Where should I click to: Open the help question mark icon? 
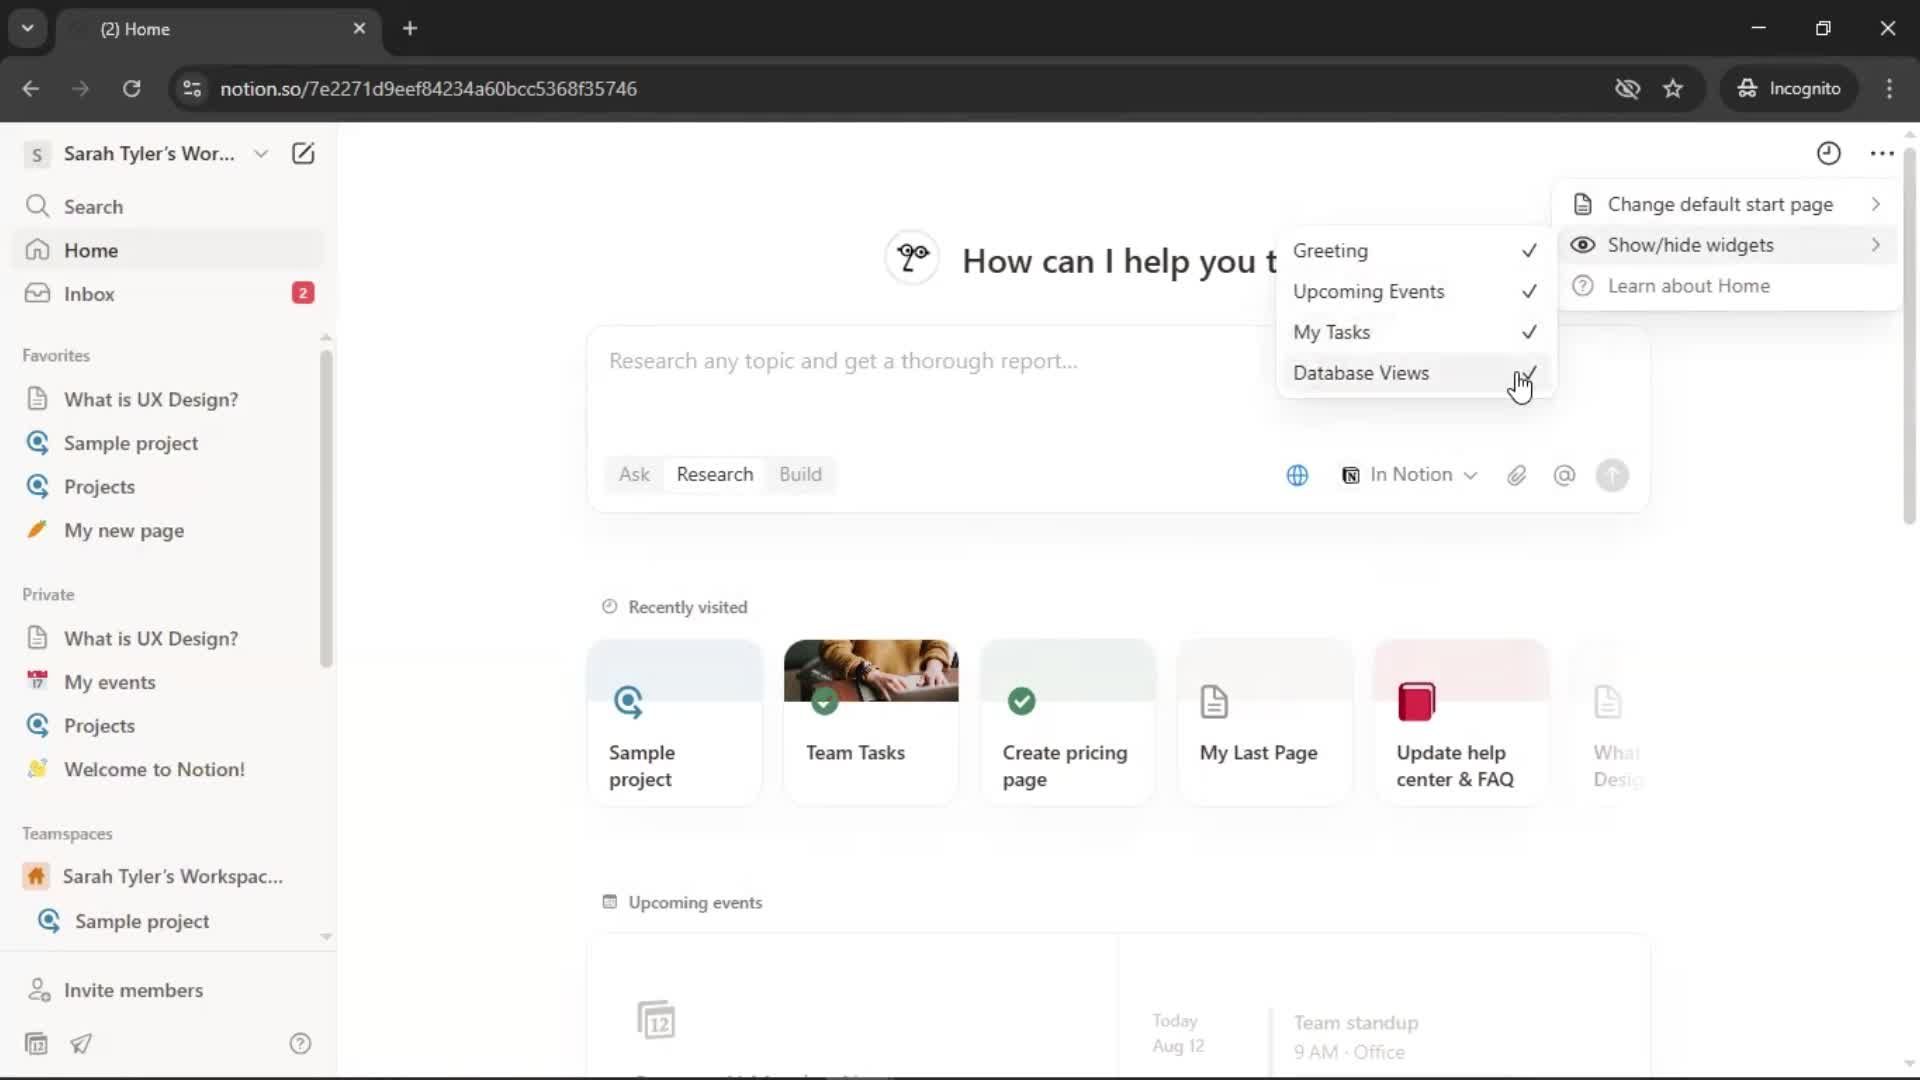[x=300, y=1044]
